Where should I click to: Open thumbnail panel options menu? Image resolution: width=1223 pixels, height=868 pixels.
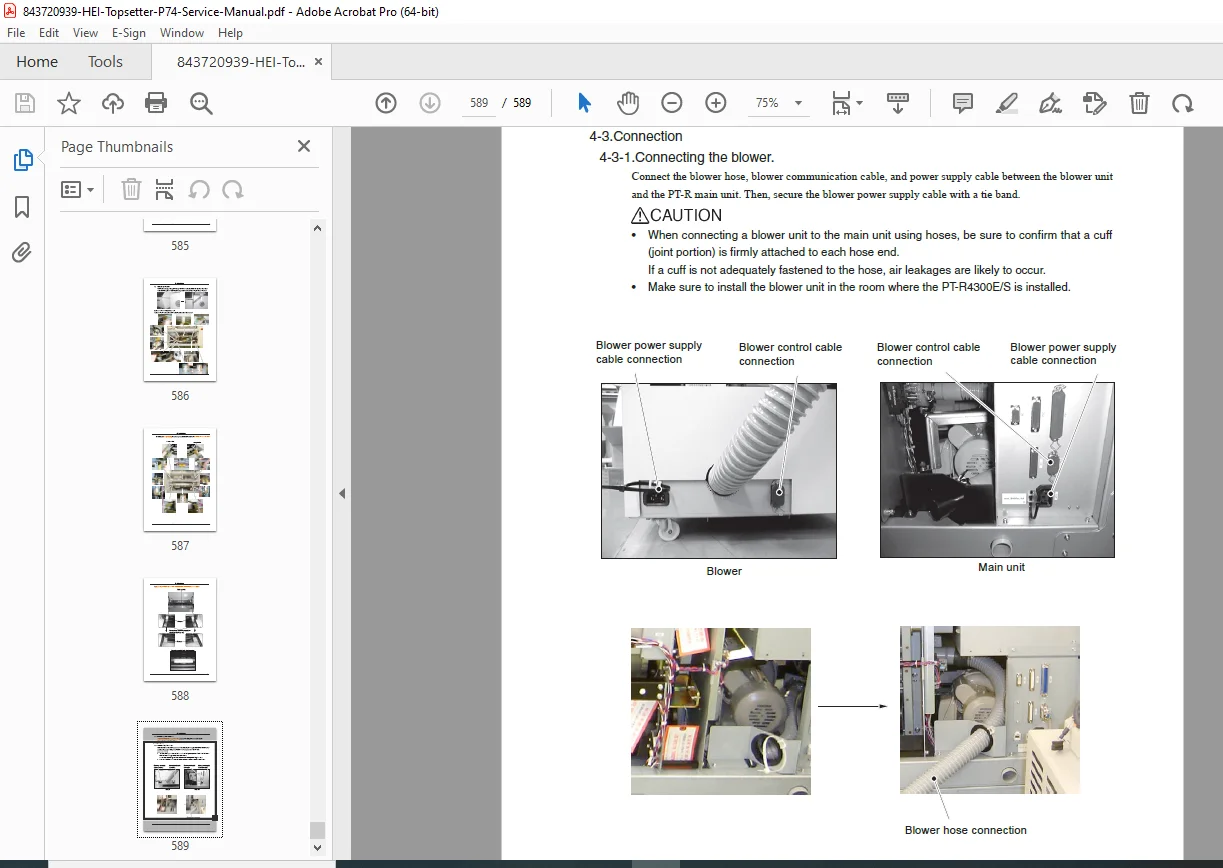78,190
